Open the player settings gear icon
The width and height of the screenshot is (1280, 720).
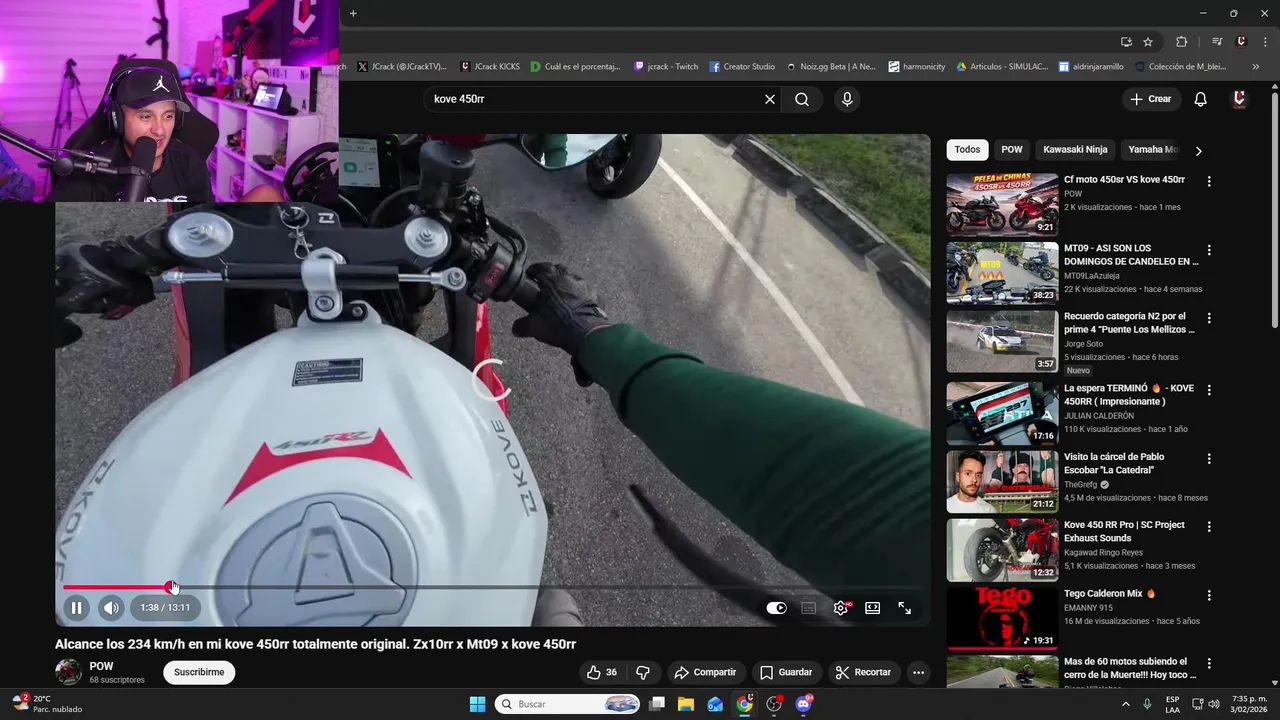click(x=841, y=608)
